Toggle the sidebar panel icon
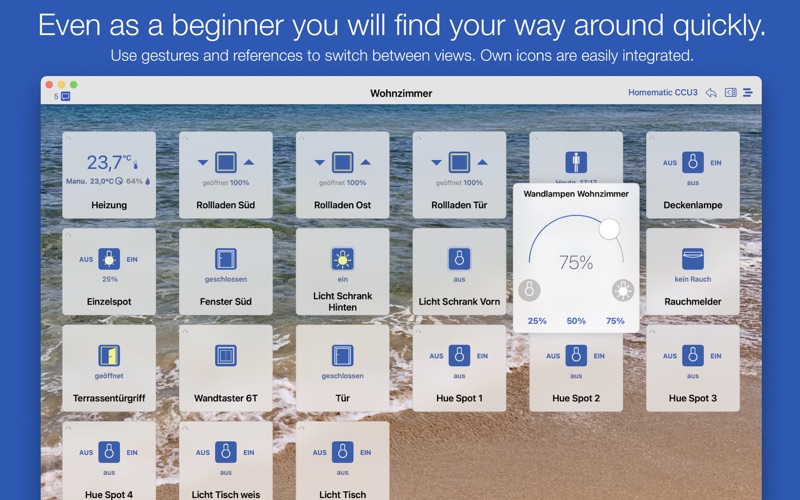 tap(731, 92)
